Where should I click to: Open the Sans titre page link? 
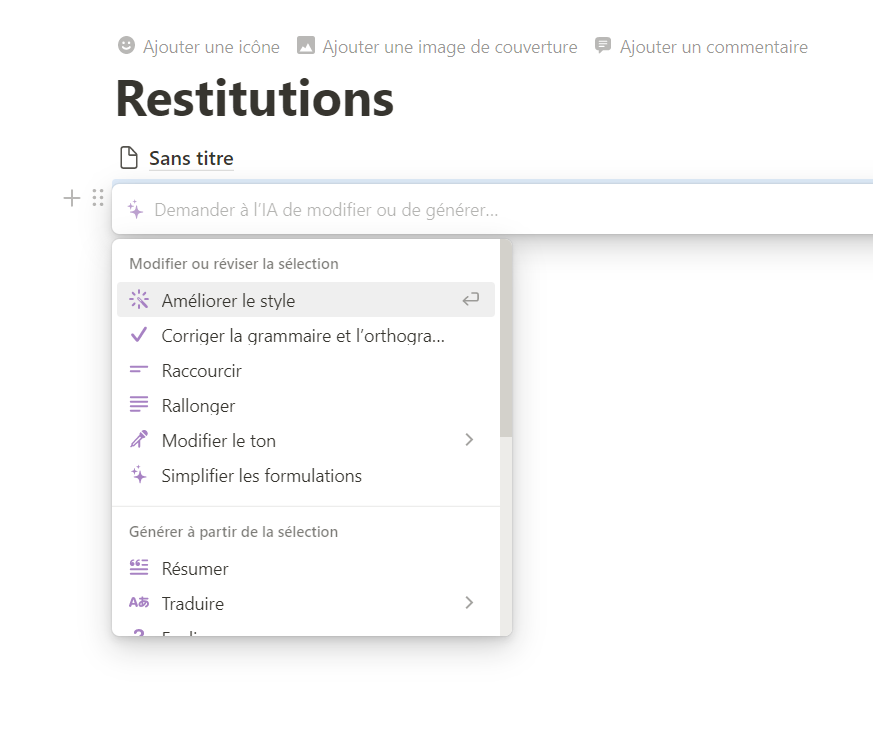tap(191, 158)
